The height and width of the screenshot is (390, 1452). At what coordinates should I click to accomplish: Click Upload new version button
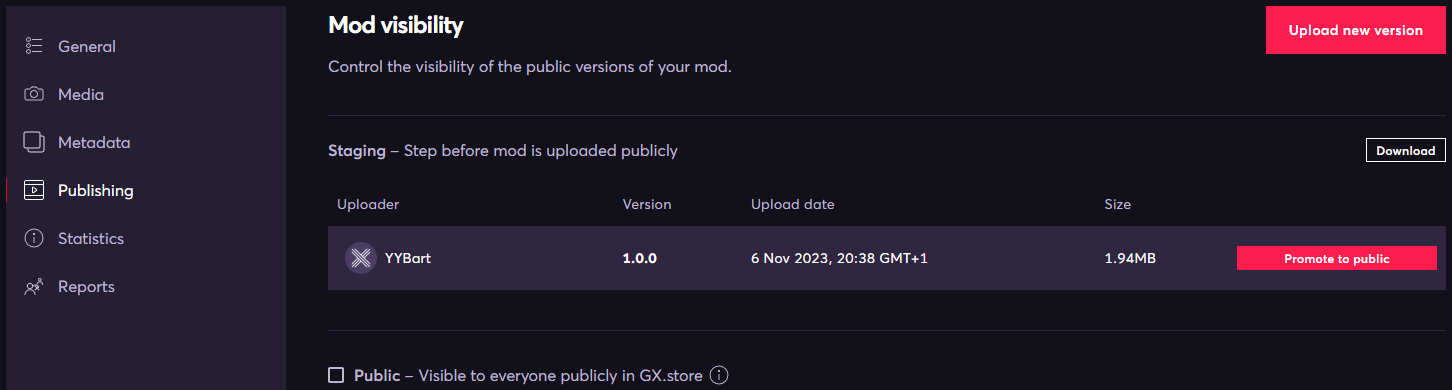(1355, 30)
